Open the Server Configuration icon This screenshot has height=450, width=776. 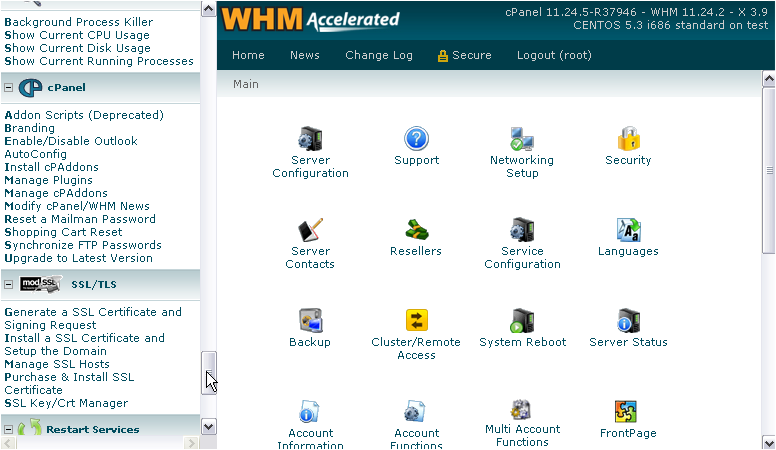[310, 139]
